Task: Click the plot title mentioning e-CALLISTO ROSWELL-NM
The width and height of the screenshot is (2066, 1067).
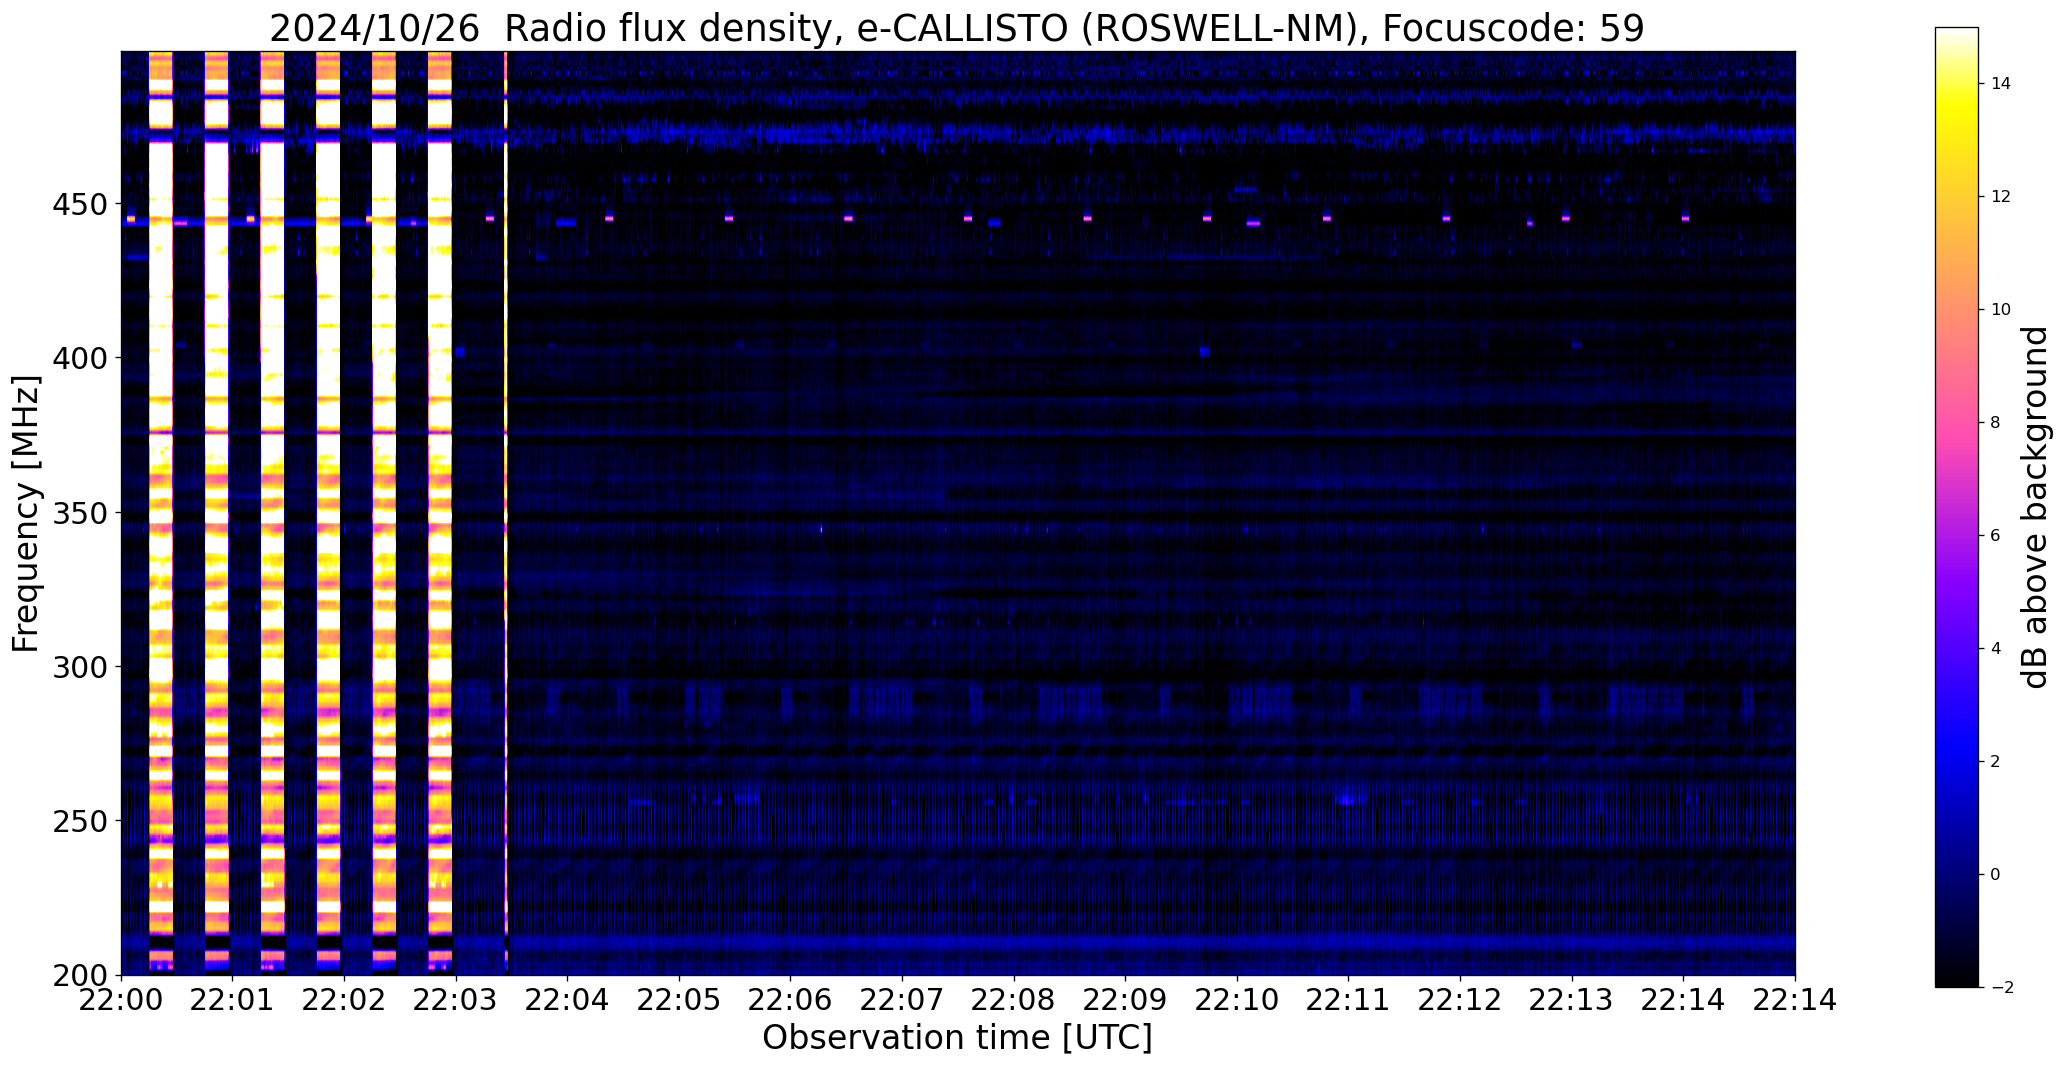Action: click(957, 29)
